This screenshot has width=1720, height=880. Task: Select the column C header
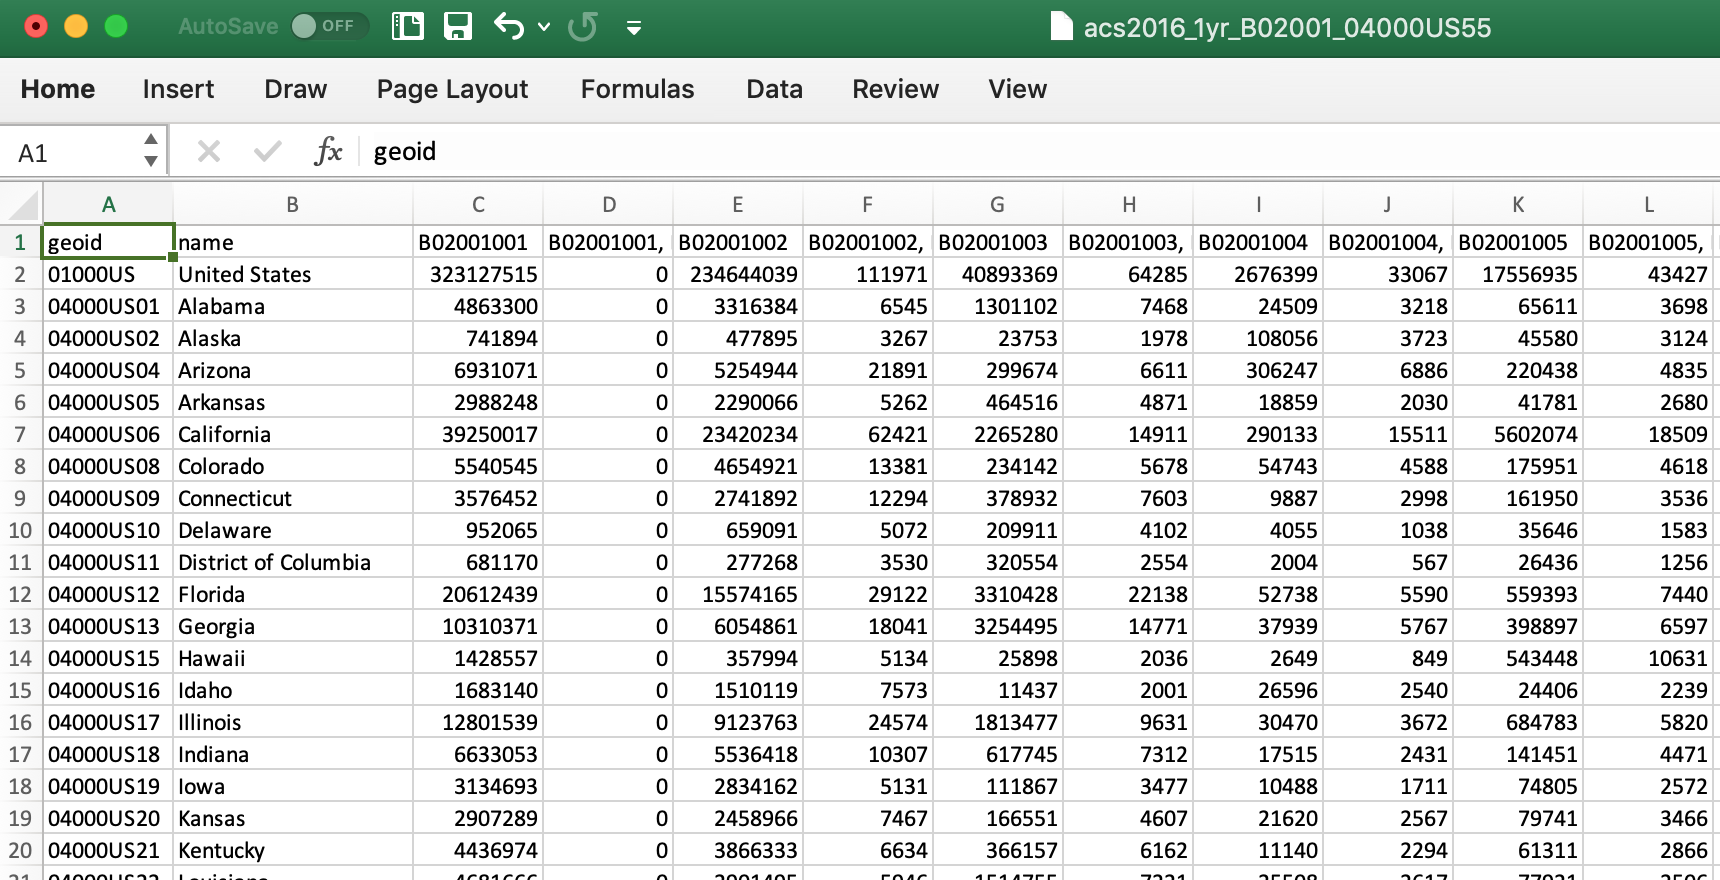478,205
